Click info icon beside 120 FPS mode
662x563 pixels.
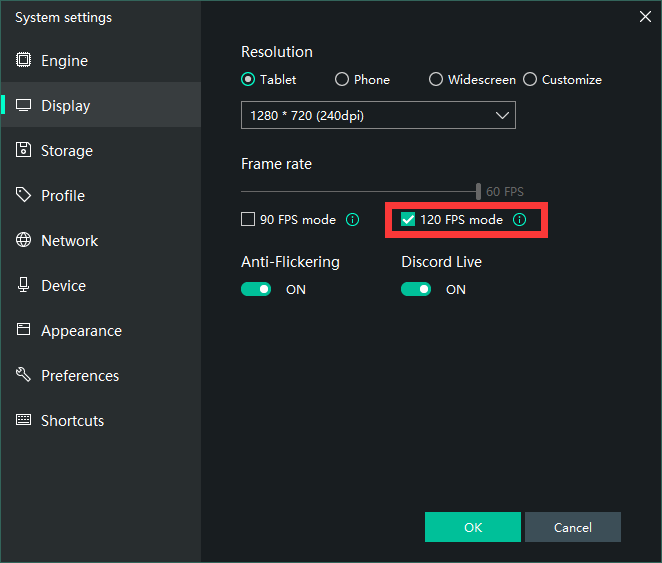519,220
